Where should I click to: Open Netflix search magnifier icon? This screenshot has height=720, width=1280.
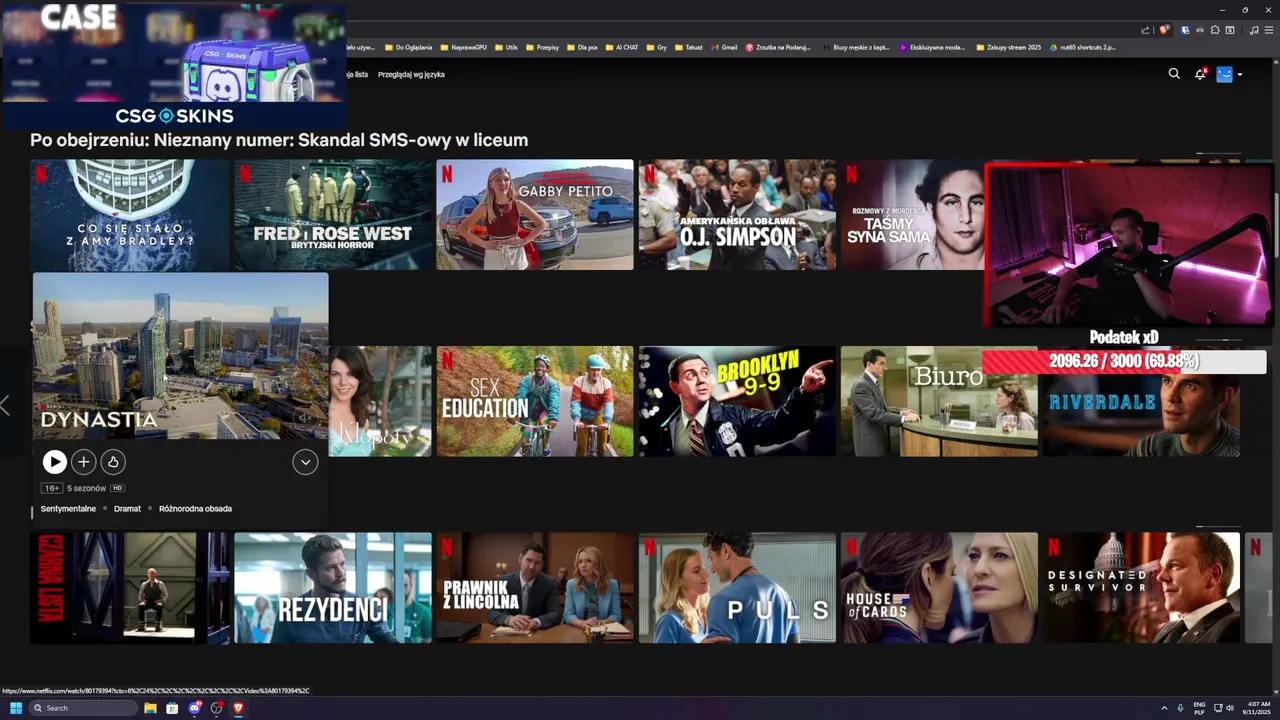[1174, 73]
